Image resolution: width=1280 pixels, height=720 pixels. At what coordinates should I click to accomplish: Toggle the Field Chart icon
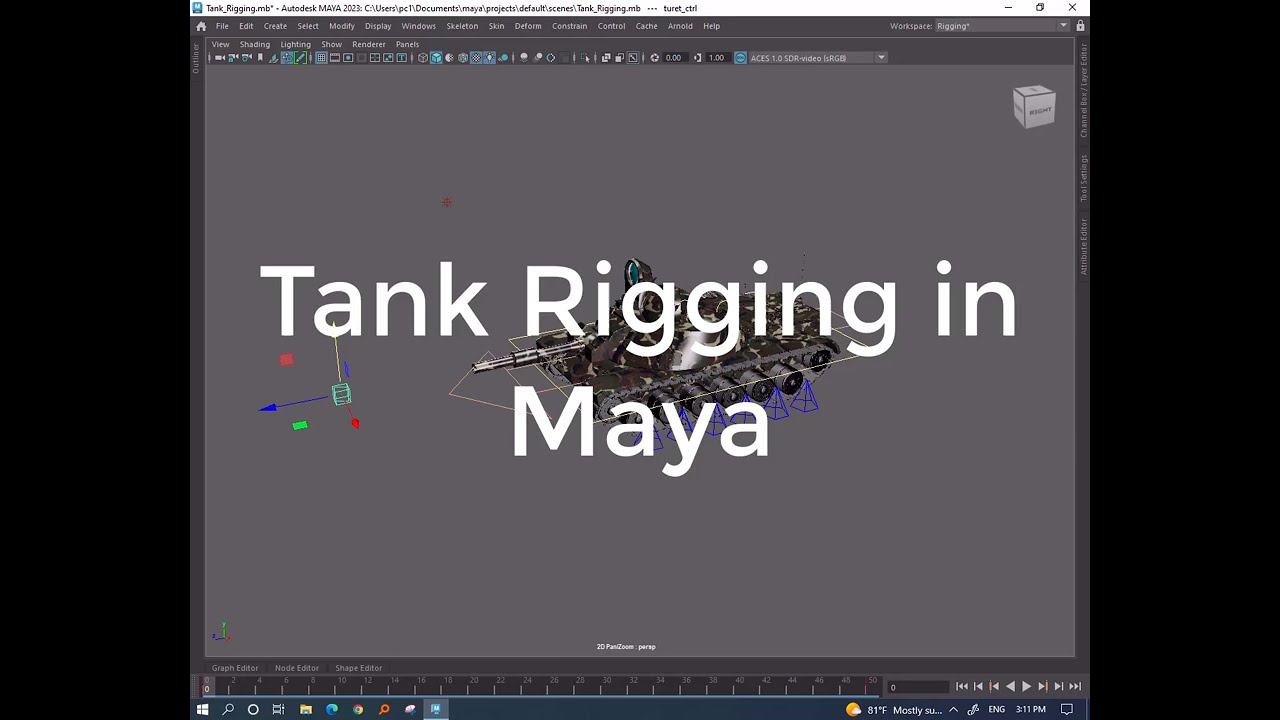tap(374, 58)
